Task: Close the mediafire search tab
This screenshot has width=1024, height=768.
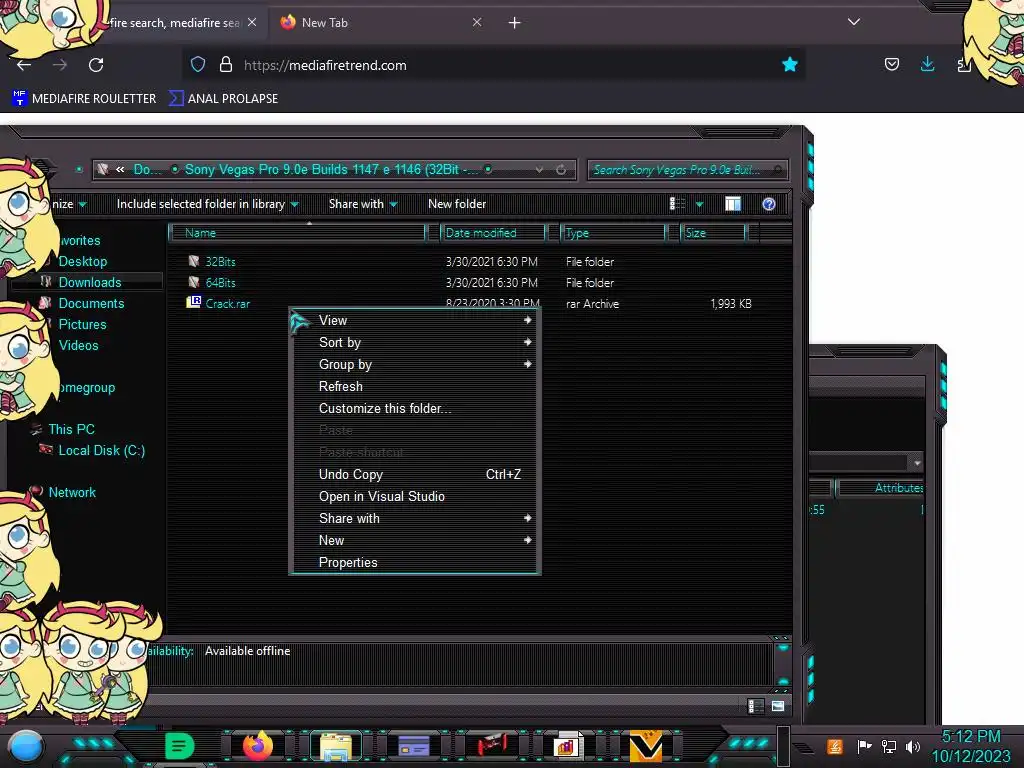Action: [252, 22]
